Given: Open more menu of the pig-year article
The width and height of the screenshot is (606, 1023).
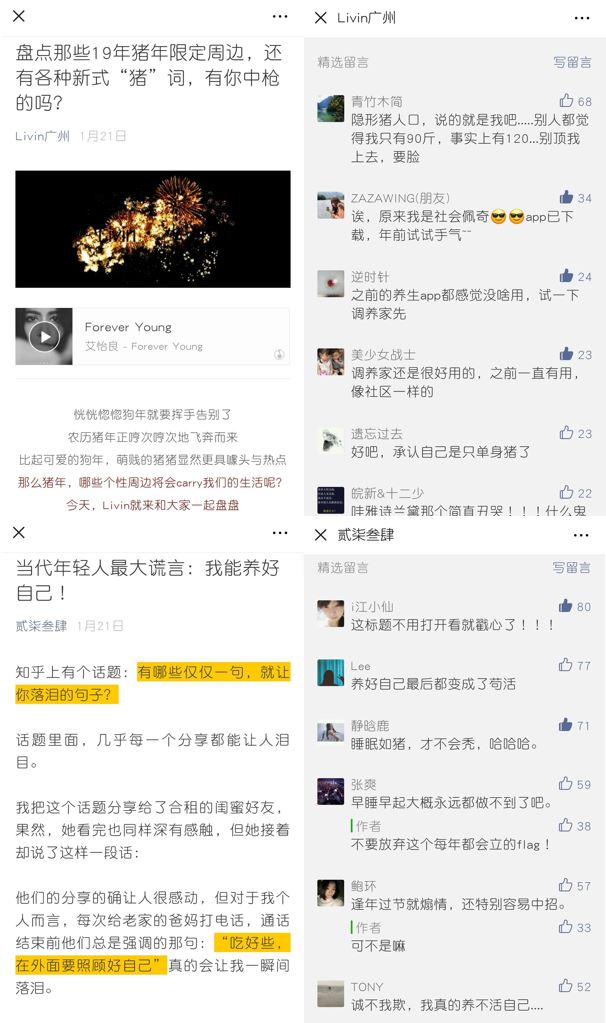Looking at the screenshot, I should pyautogui.click(x=280, y=16).
